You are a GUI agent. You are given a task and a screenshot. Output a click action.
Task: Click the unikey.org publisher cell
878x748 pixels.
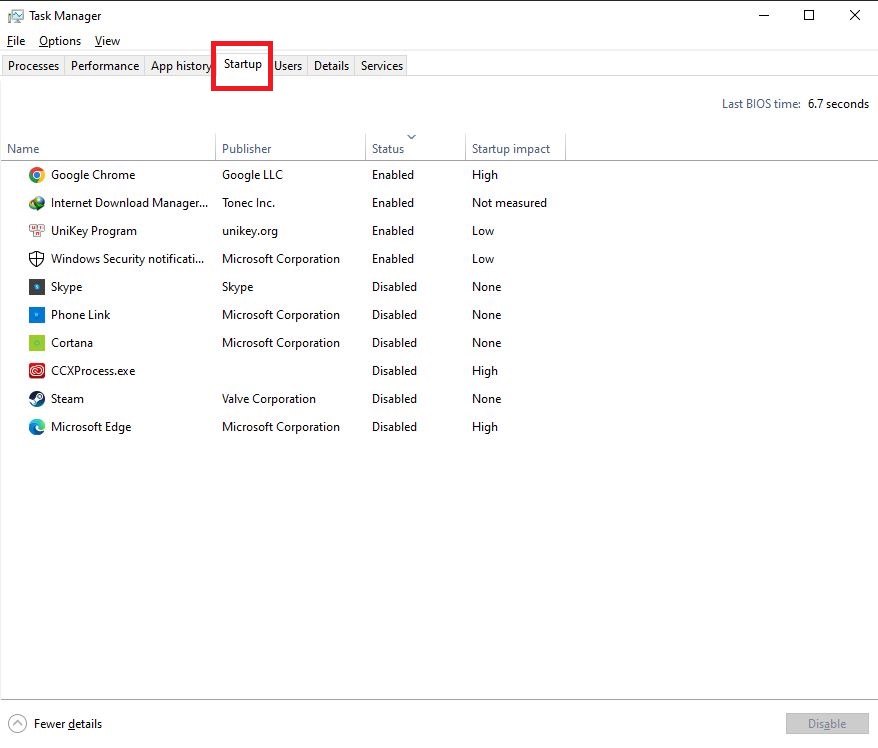coord(250,231)
